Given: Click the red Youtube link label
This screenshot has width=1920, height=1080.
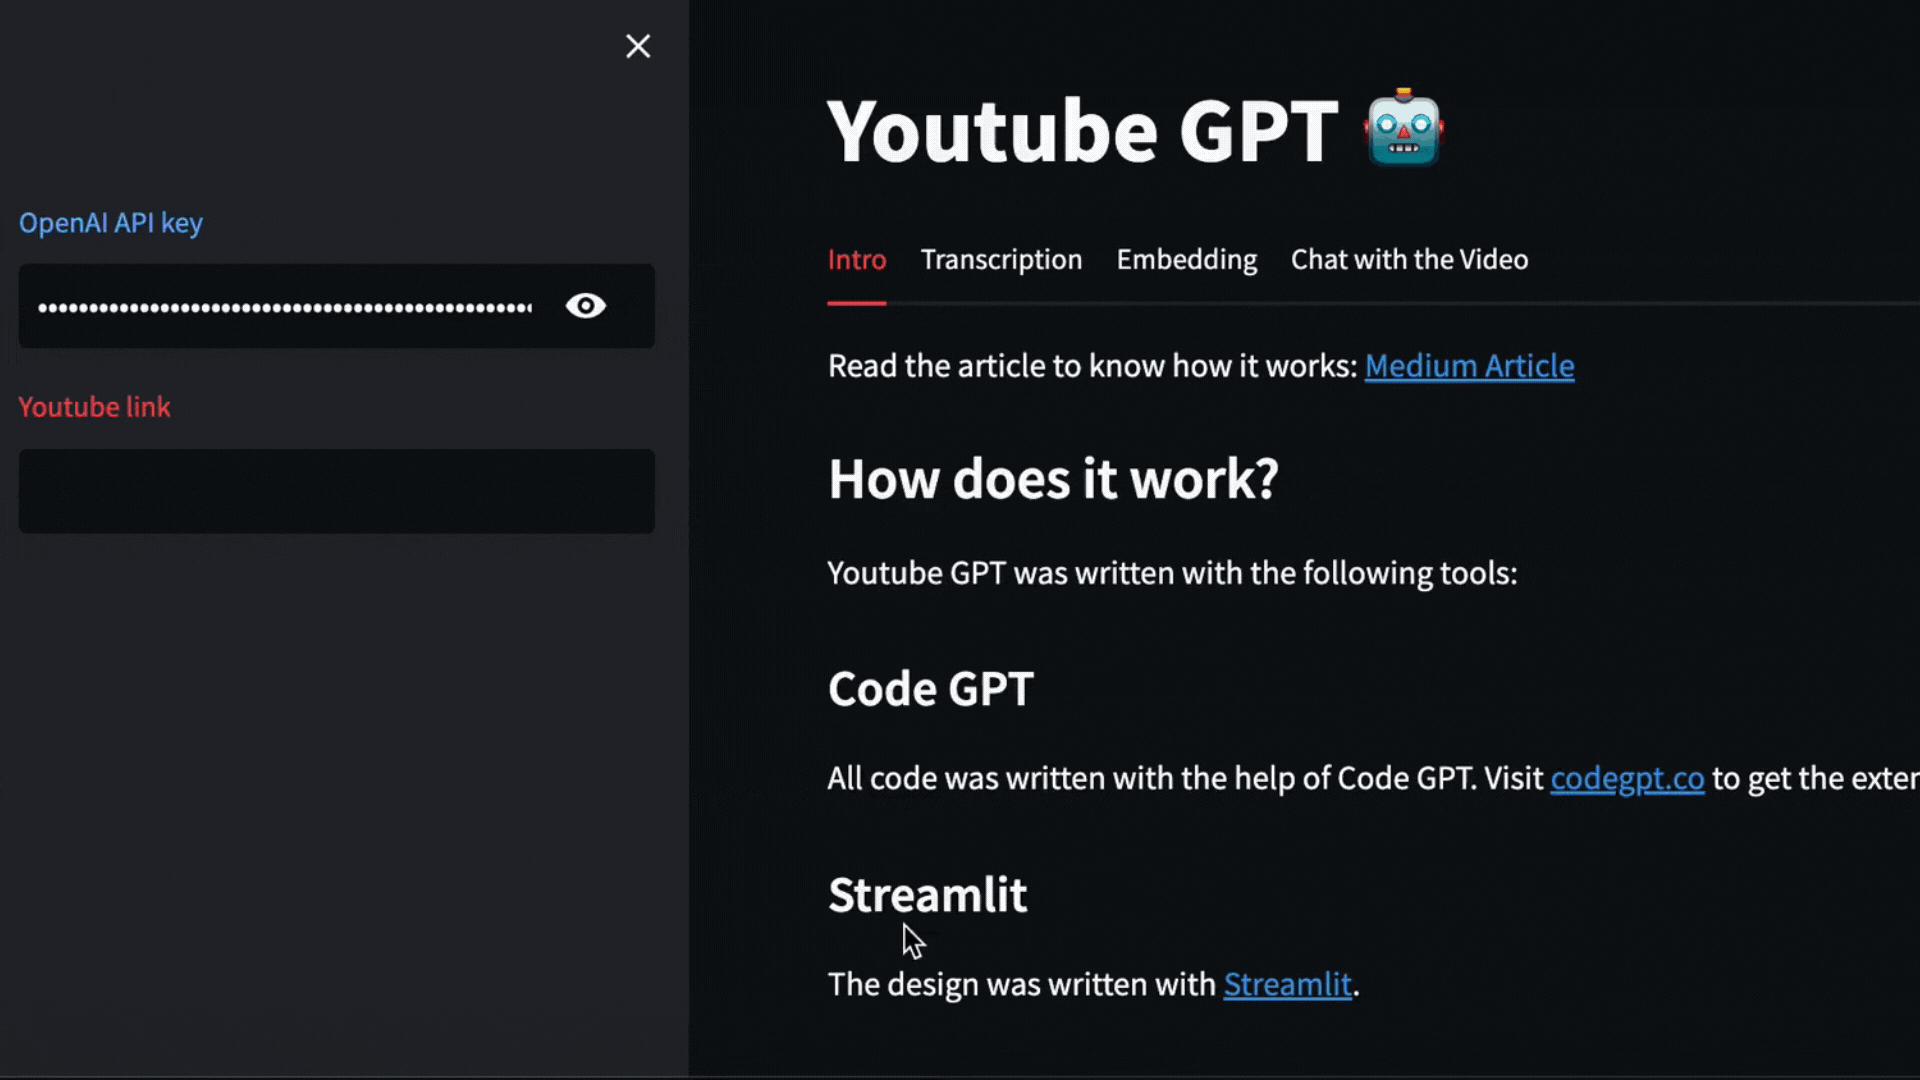Looking at the screenshot, I should (x=95, y=407).
